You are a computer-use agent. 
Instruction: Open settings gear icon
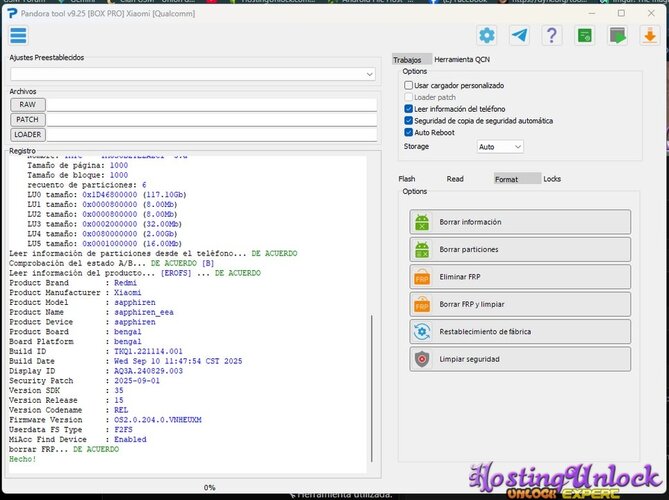coord(487,35)
